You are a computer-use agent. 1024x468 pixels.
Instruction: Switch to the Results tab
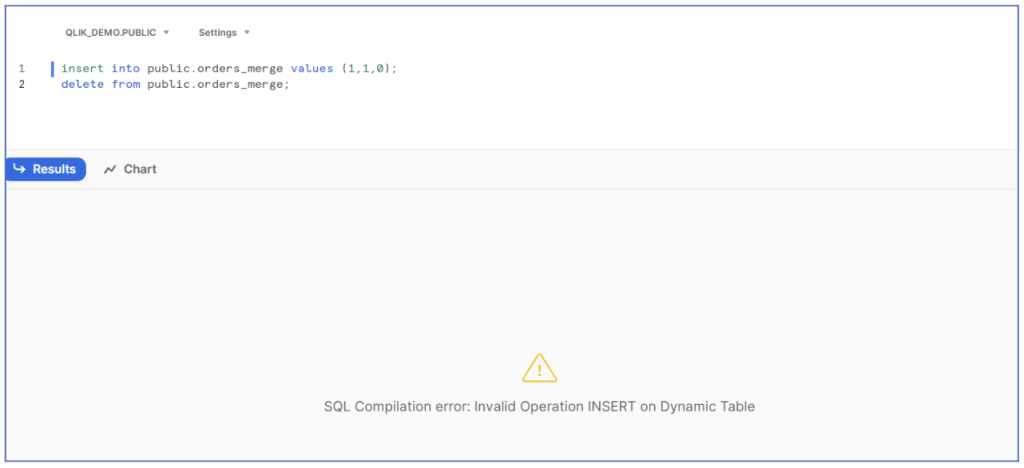[x=46, y=169]
